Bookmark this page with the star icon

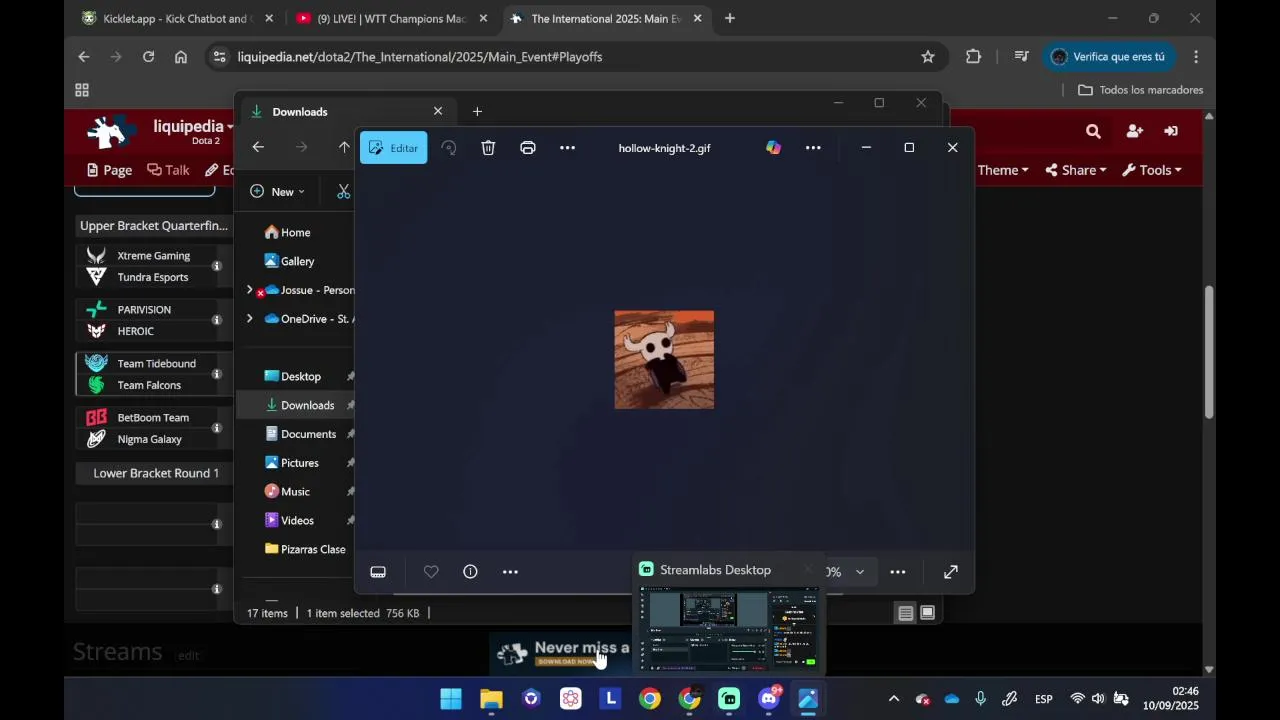(928, 57)
